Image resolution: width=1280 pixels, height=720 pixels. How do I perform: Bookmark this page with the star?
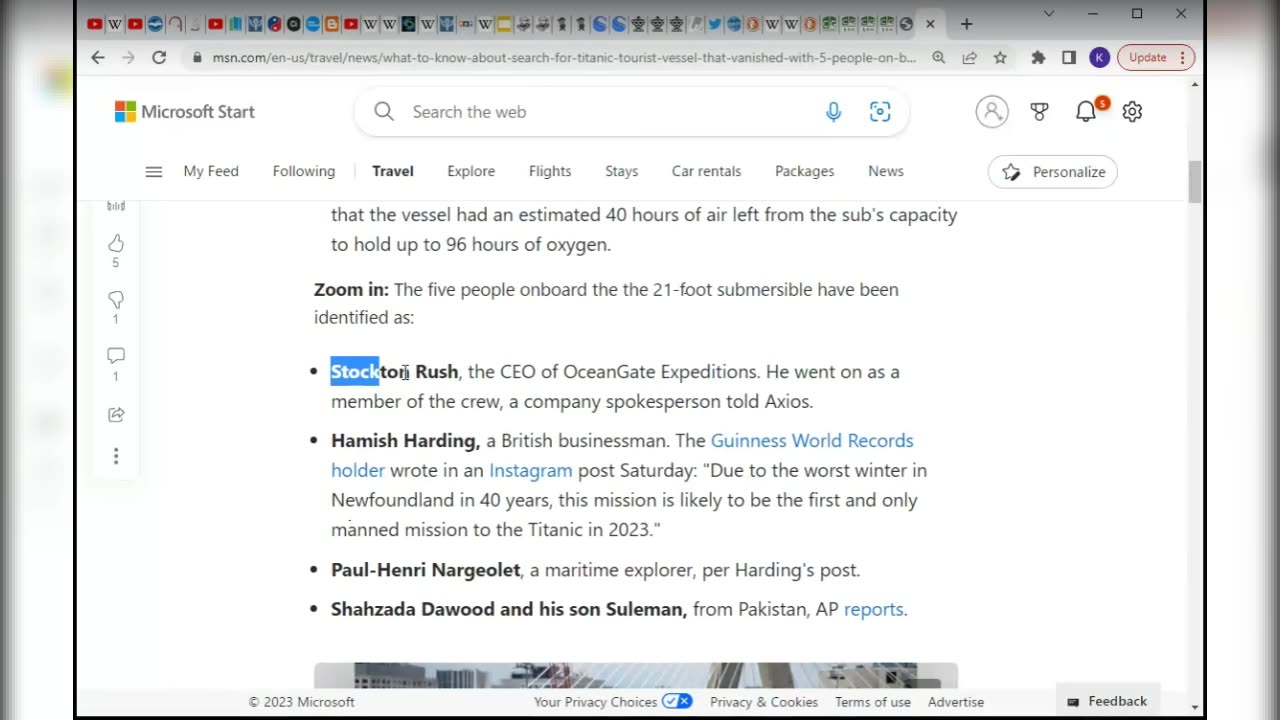point(1000,58)
